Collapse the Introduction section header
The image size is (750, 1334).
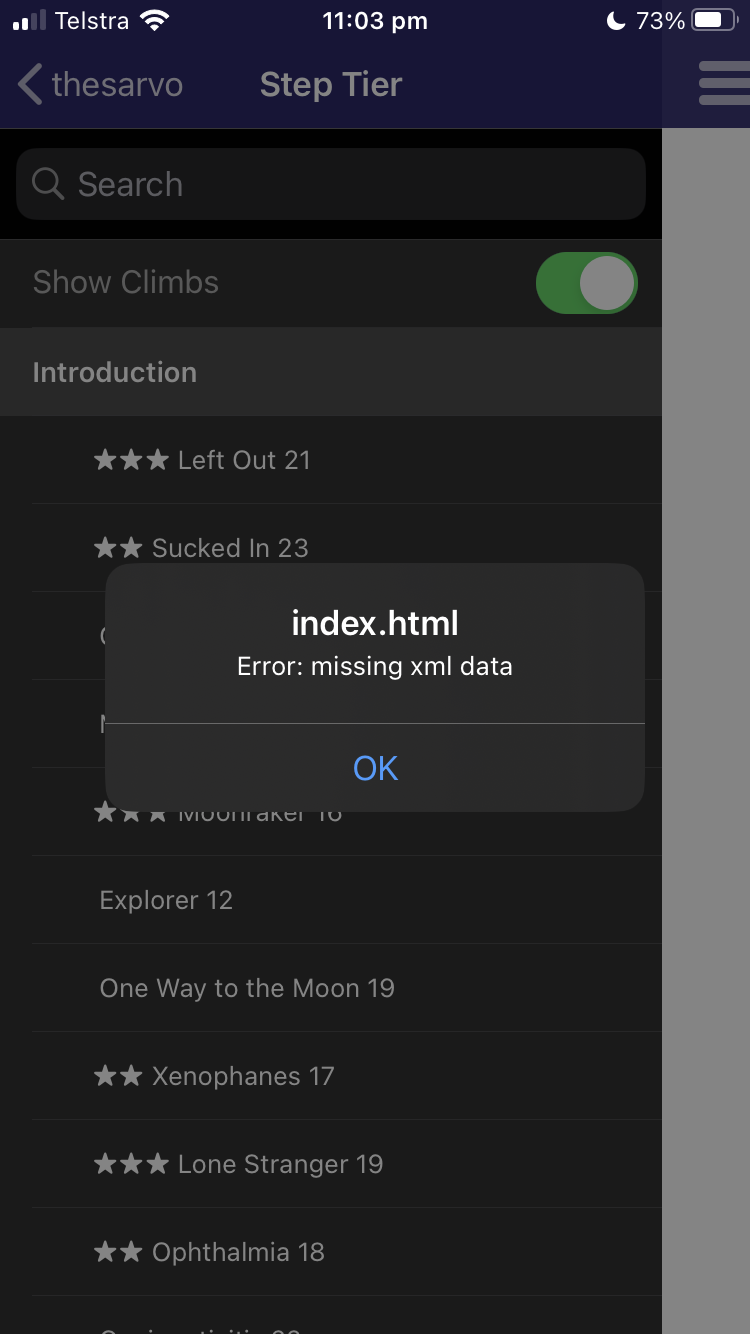(x=115, y=372)
